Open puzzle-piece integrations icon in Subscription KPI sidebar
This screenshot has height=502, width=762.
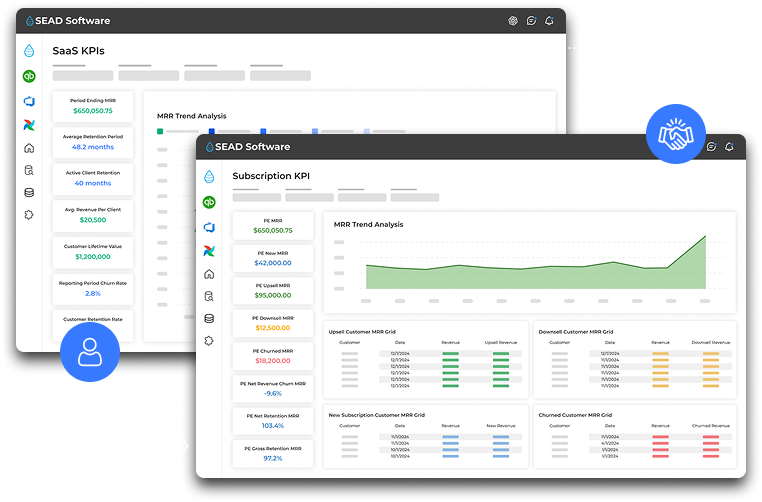tap(209, 341)
